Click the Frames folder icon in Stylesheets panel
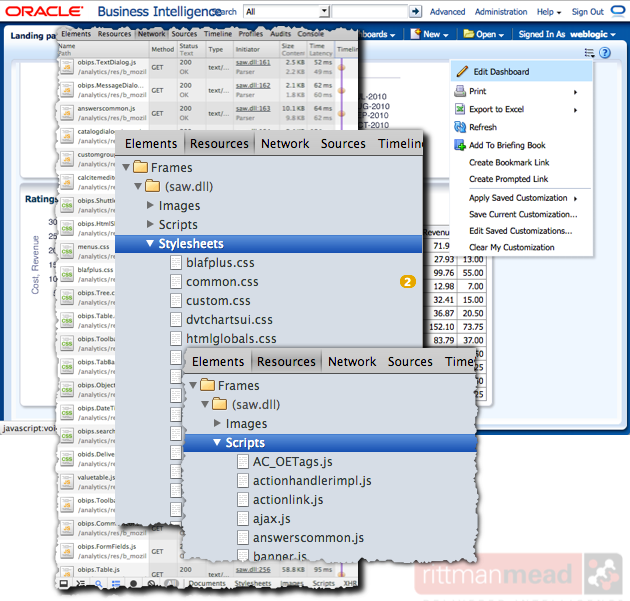The width and height of the screenshot is (630, 601). point(140,167)
